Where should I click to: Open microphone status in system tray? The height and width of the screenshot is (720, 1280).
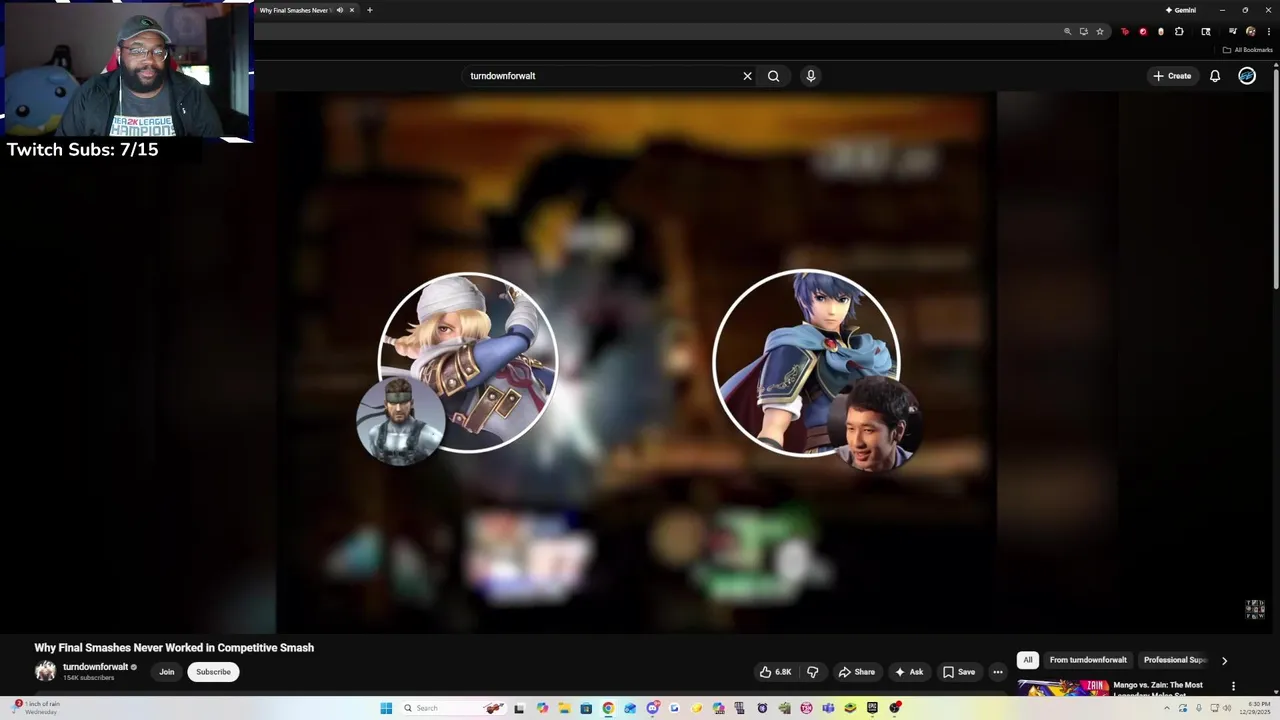[1199, 708]
